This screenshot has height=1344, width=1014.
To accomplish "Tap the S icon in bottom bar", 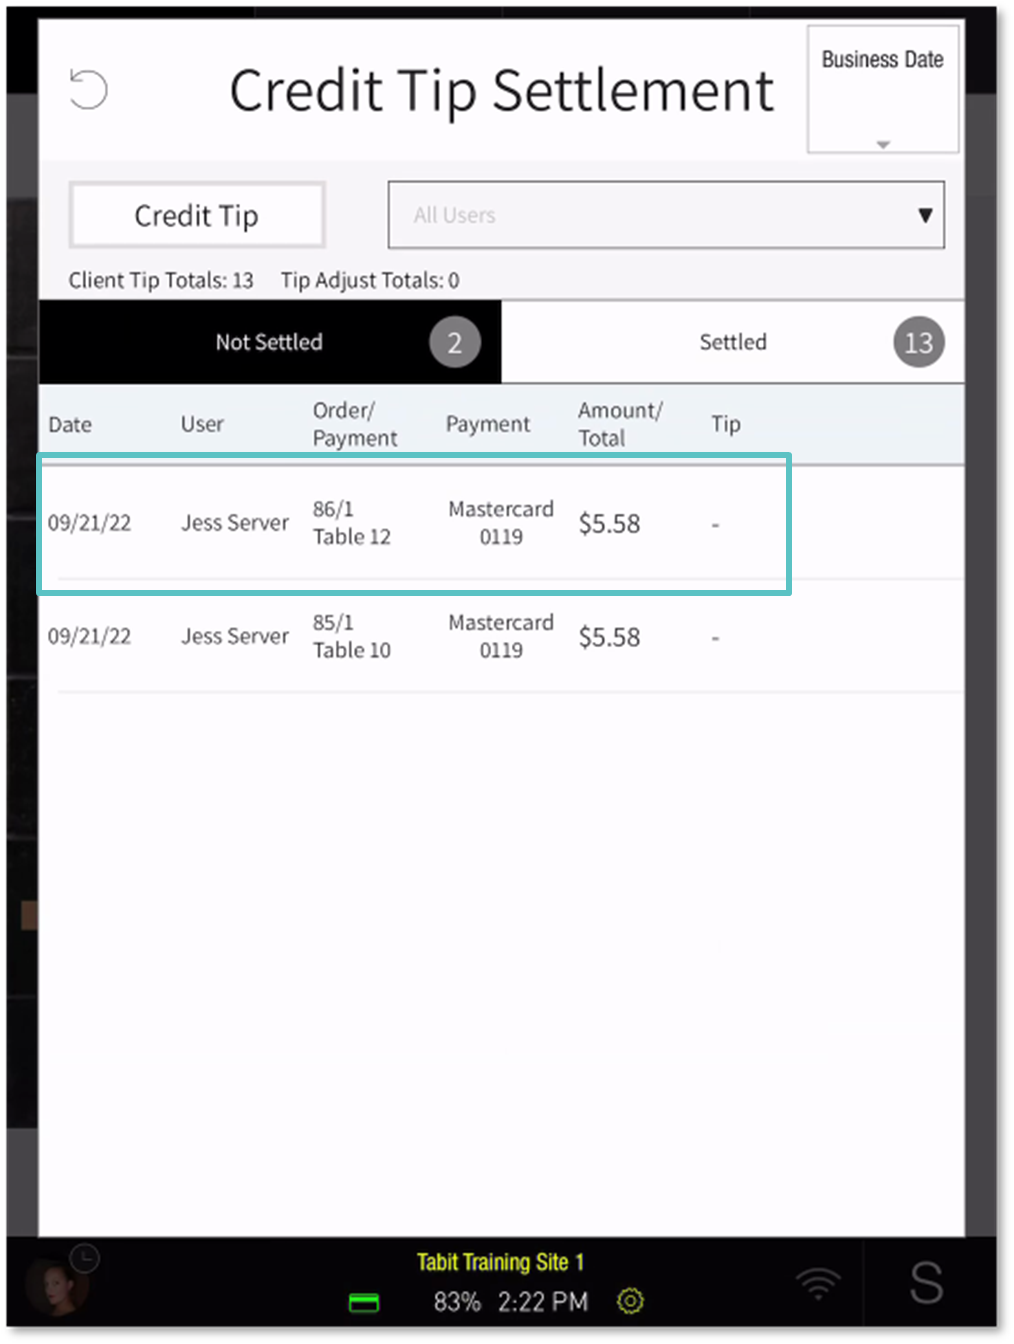I will [x=925, y=1283].
